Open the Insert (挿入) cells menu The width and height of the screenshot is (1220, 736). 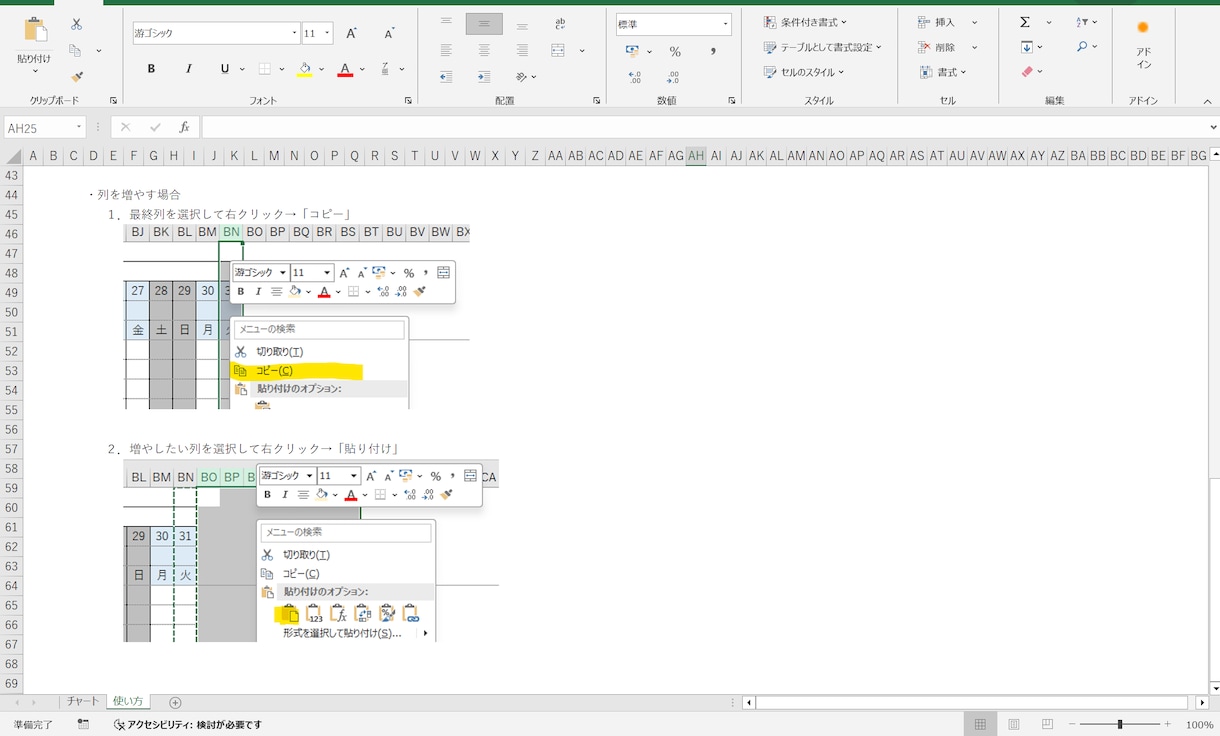pyautogui.click(x=947, y=22)
